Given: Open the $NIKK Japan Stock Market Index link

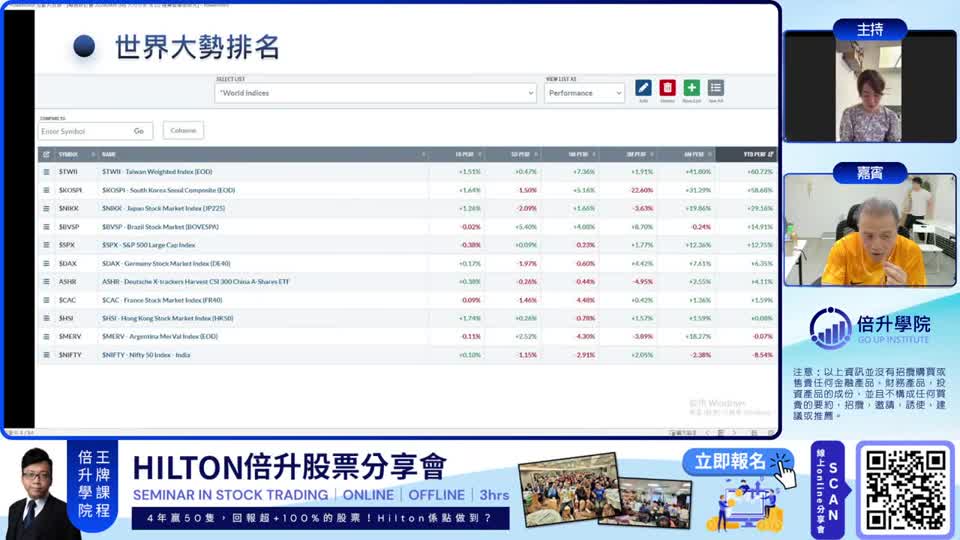Looking at the screenshot, I should (163, 209).
